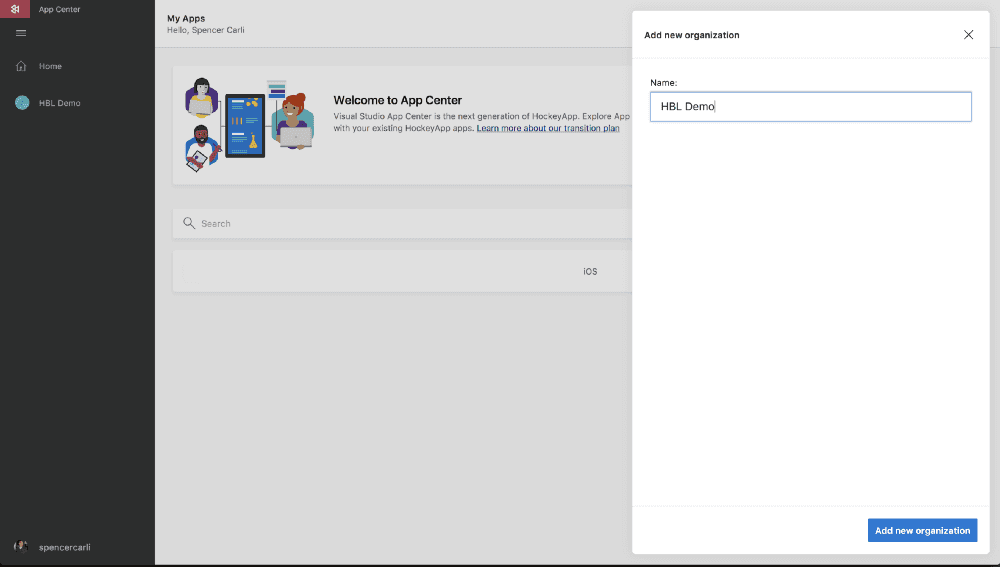Click the spencercarli profile avatar
1000x567 pixels.
pyautogui.click(x=21, y=547)
